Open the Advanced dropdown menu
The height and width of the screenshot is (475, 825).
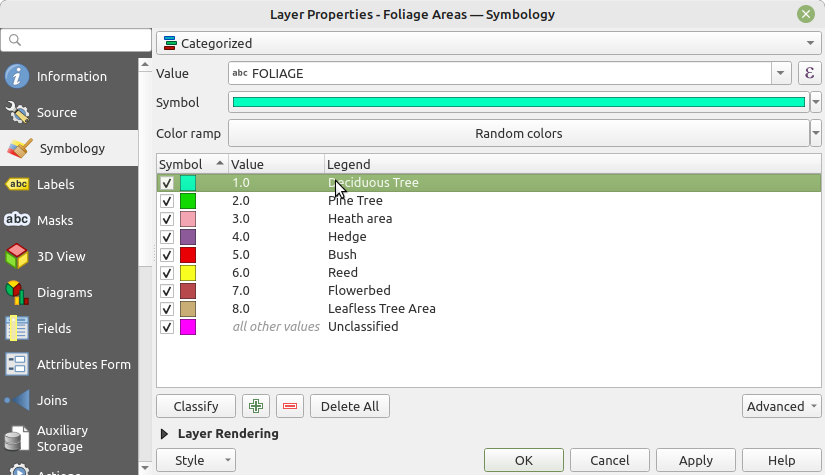click(781, 406)
